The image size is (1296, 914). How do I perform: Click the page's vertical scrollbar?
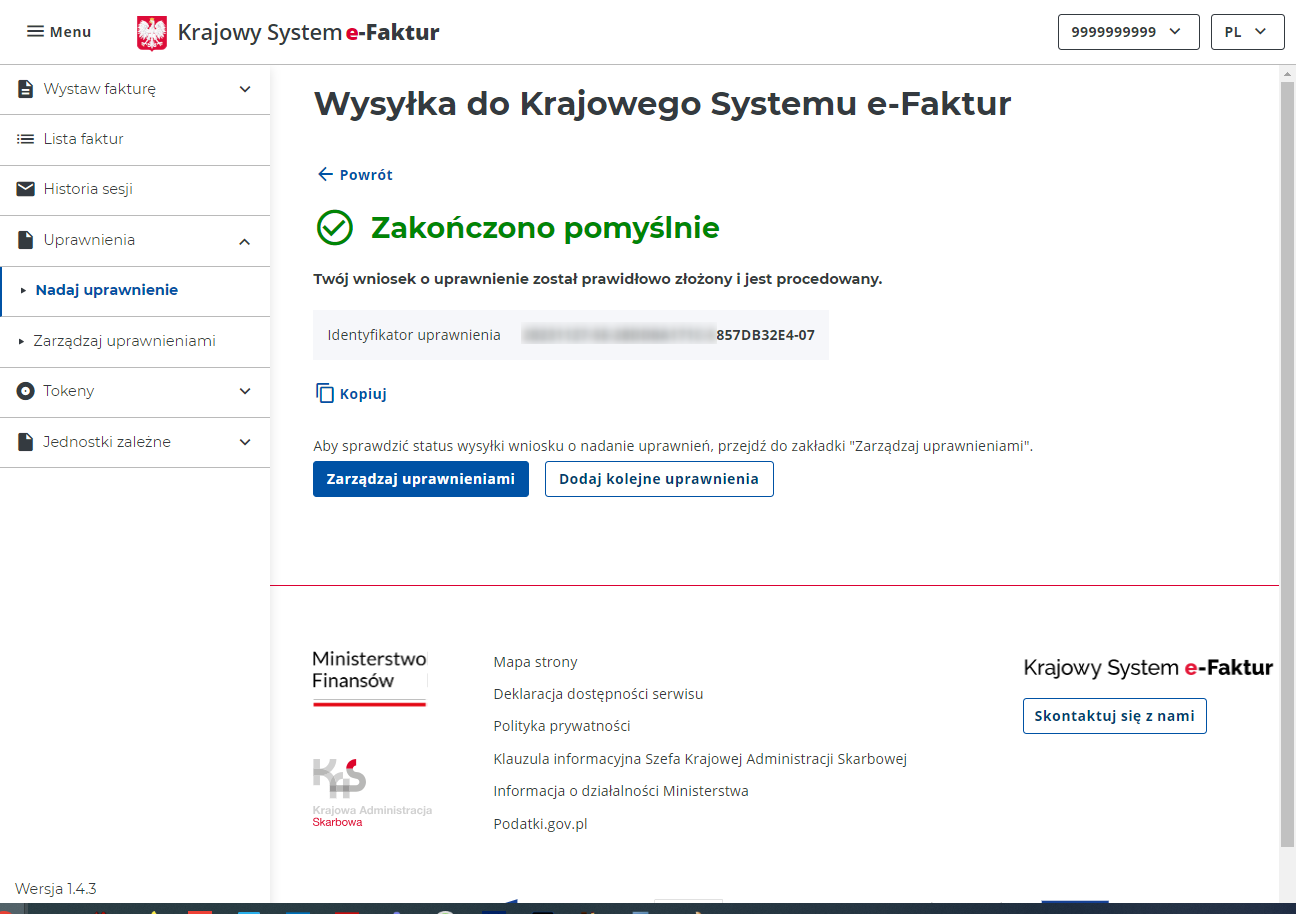(x=1288, y=465)
